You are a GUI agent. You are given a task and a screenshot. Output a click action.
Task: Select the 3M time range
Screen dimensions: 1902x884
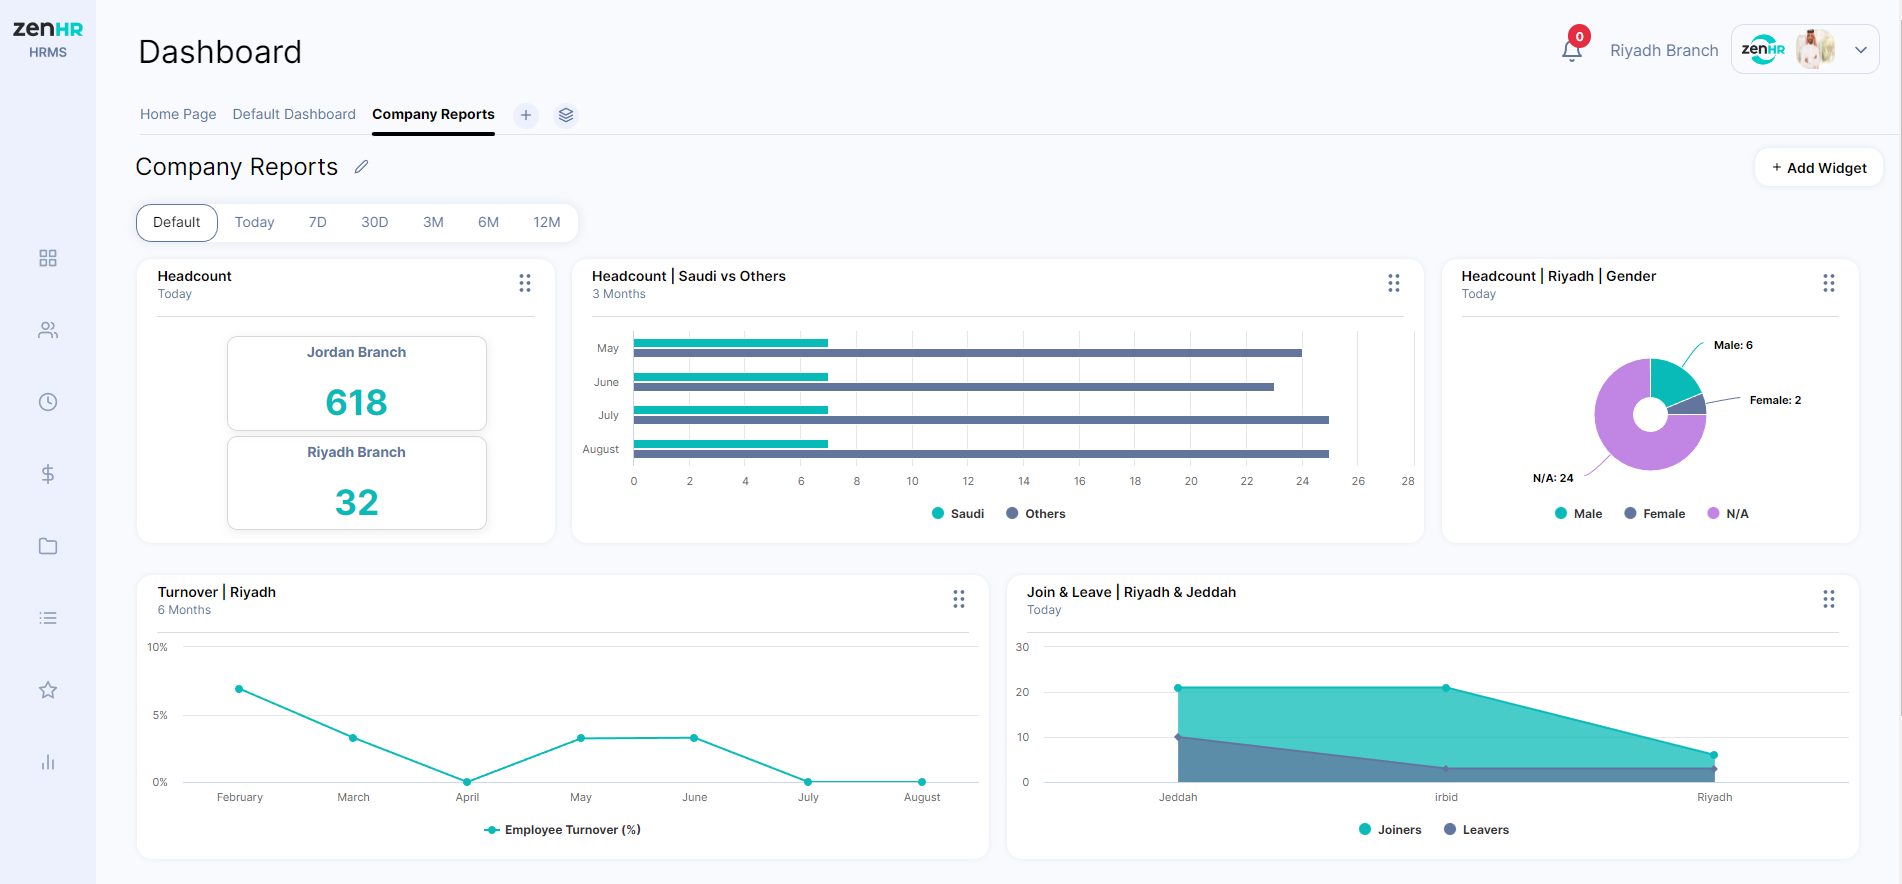pos(433,222)
